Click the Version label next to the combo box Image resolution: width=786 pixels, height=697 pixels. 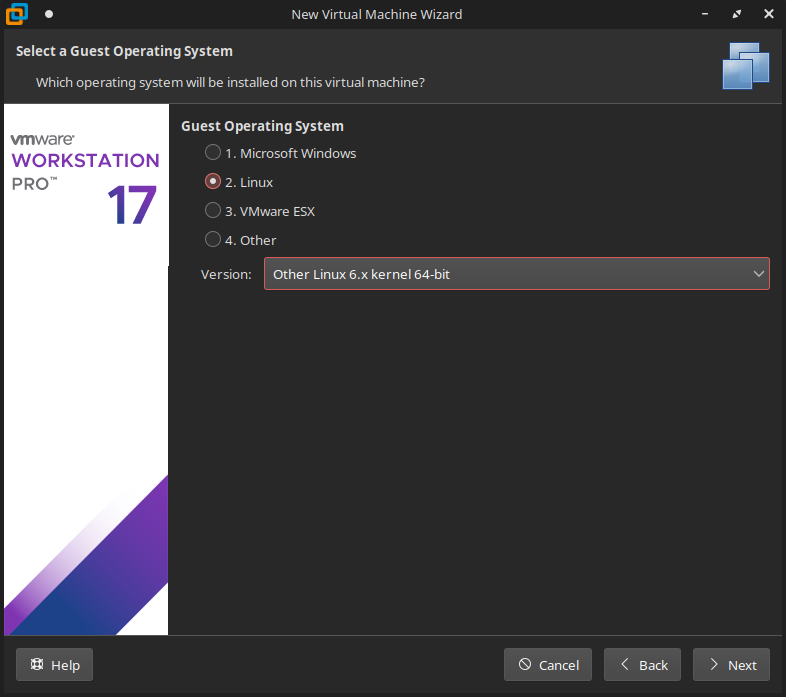click(226, 274)
